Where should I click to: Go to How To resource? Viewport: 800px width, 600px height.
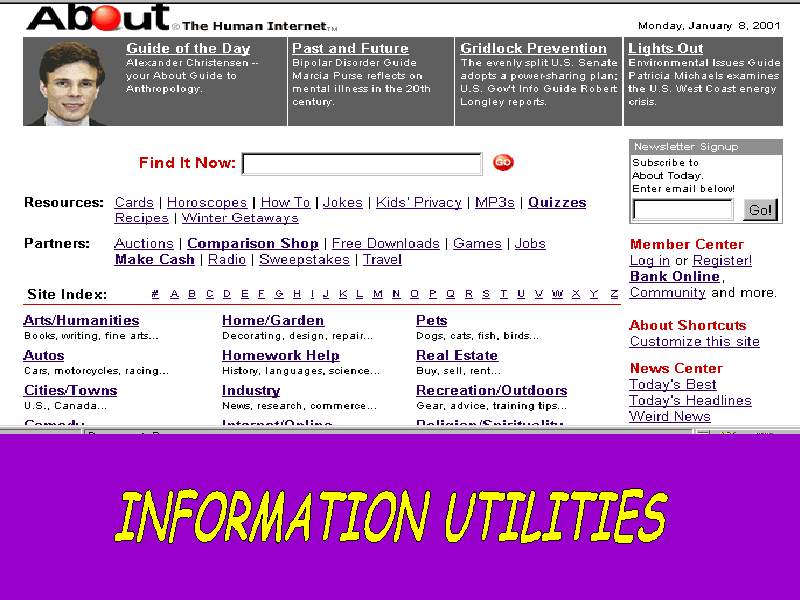coord(285,203)
